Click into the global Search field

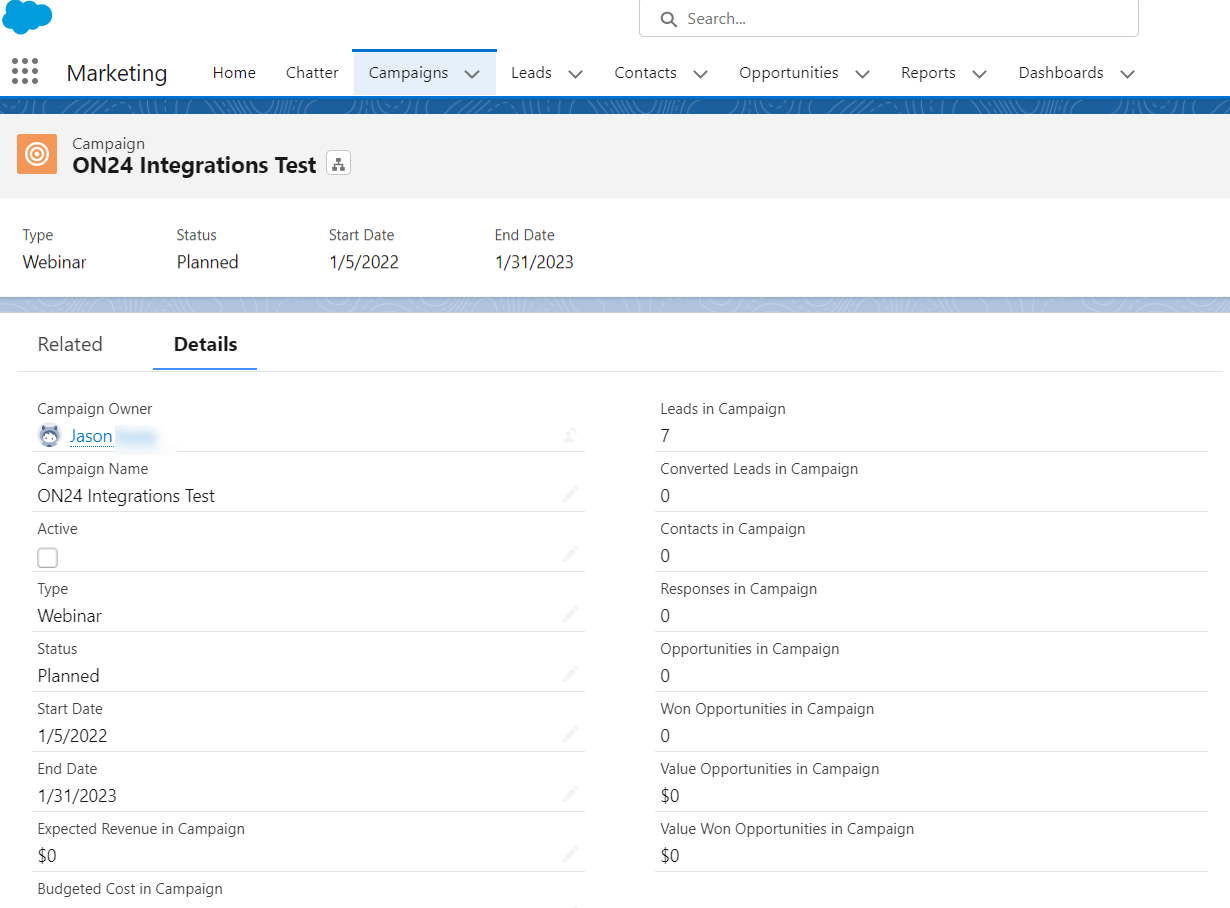(888, 19)
